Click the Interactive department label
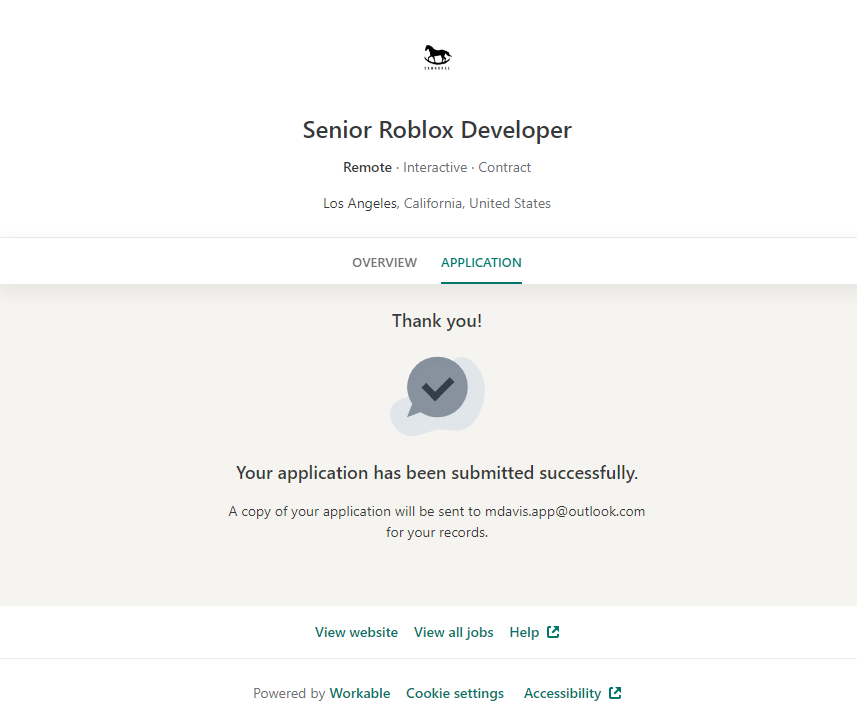The width and height of the screenshot is (857, 727). (435, 167)
